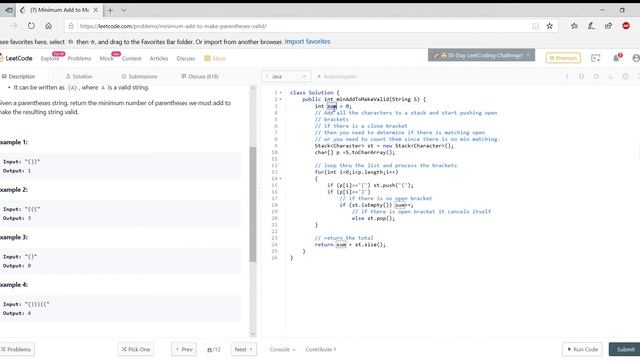Collapse the minAddToMakeValid method fold arrow
This screenshot has height=360, width=640.
[x=281, y=99]
